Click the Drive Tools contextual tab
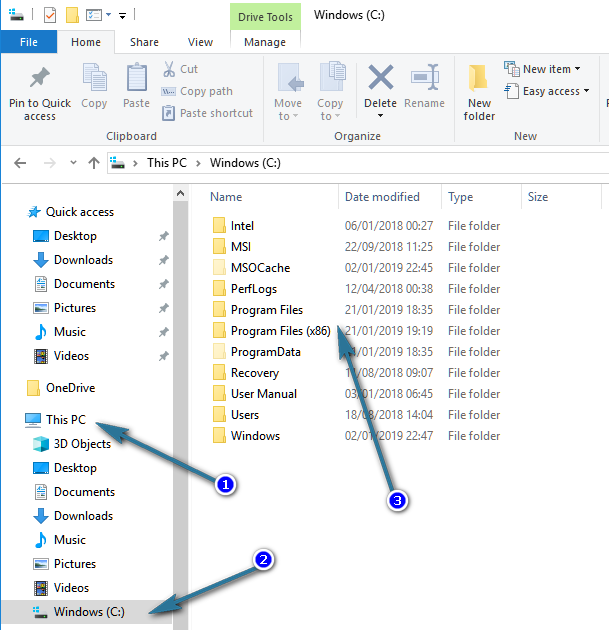Viewport: 609px width, 630px height. coord(265,17)
